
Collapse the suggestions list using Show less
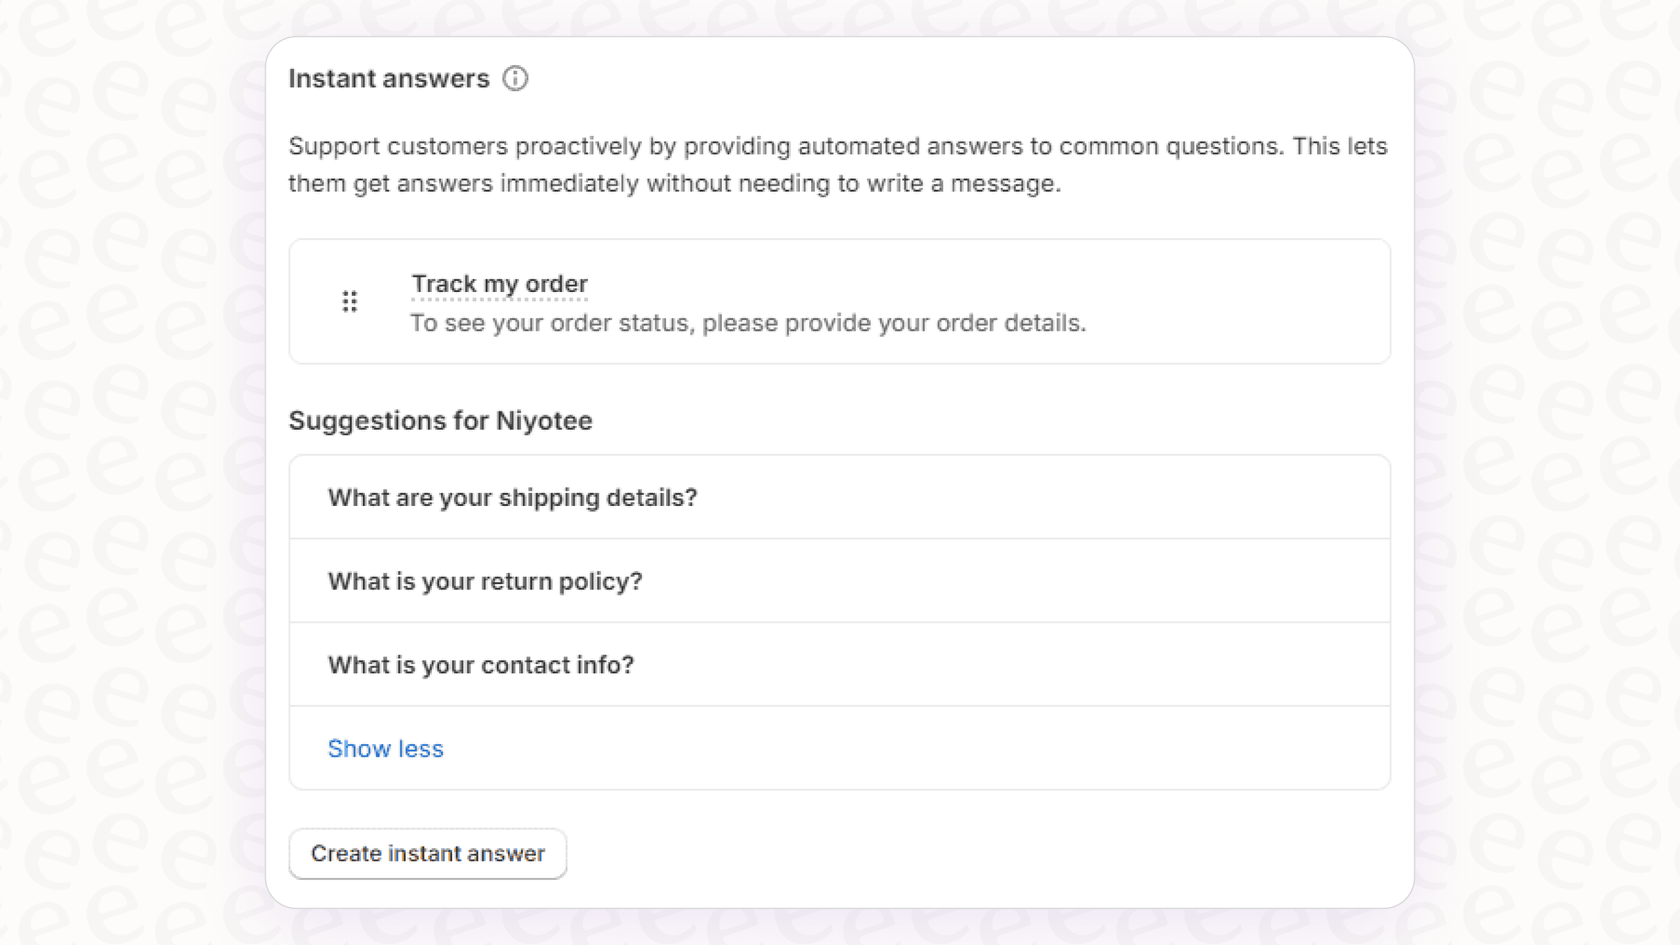(386, 748)
